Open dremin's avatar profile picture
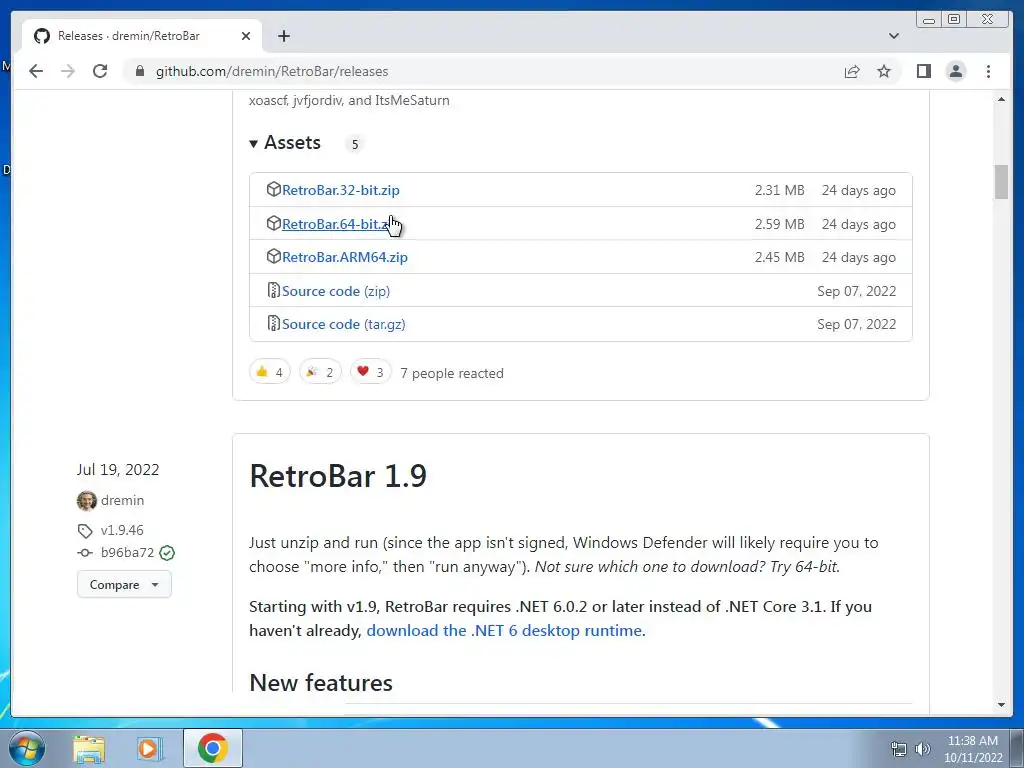Screen dimensions: 1024x768 pyautogui.click(x=86, y=501)
